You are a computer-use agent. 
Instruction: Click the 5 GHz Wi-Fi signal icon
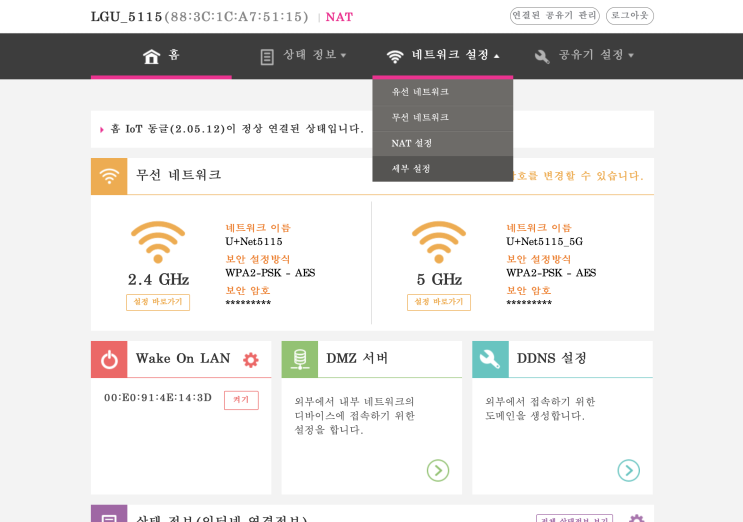coord(439,242)
